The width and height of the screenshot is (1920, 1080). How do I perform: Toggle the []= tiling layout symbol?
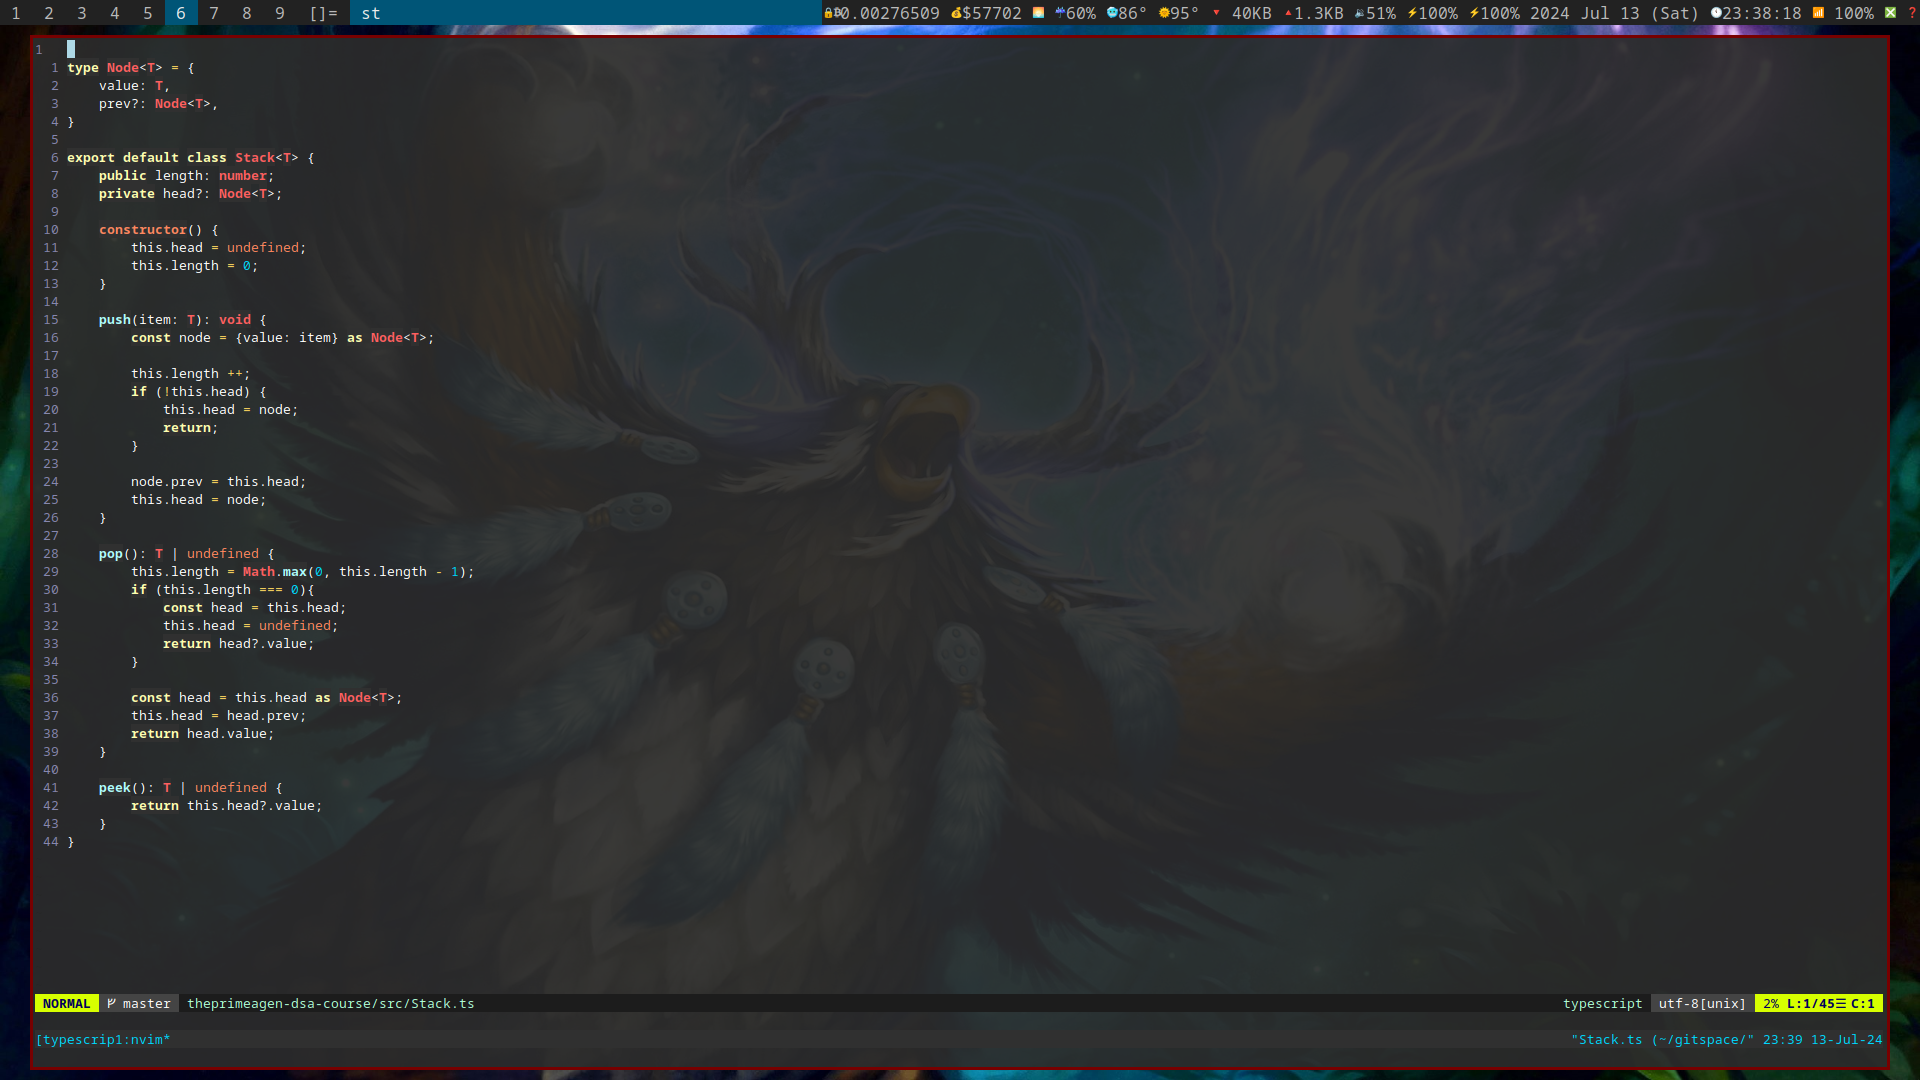click(x=323, y=13)
